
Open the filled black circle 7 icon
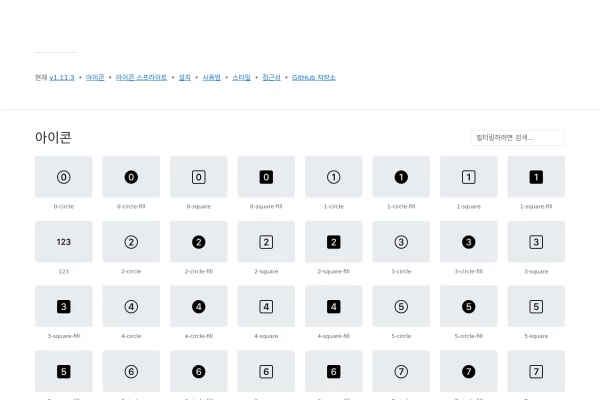pyautogui.click(x=469, y=371)
